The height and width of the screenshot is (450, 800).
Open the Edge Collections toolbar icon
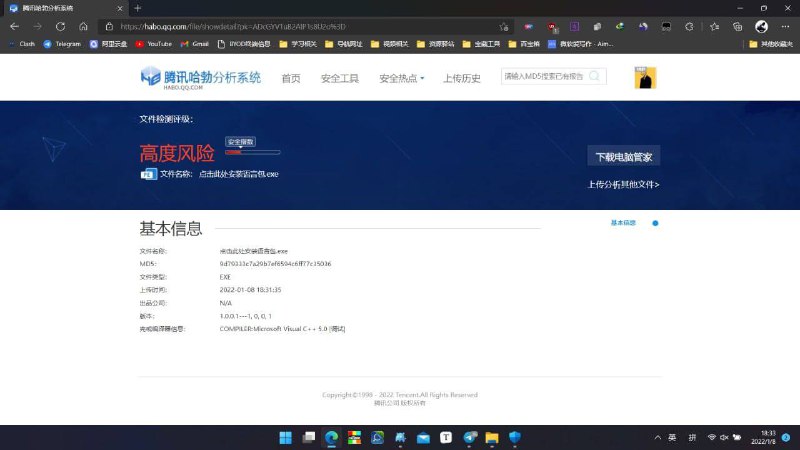(737, 27)
